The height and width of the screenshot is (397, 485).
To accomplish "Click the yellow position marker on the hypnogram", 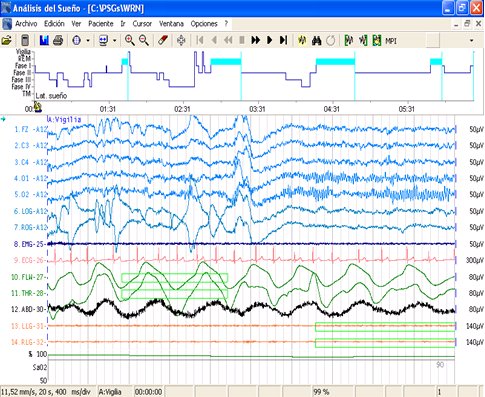I will [x=38, y=107].
